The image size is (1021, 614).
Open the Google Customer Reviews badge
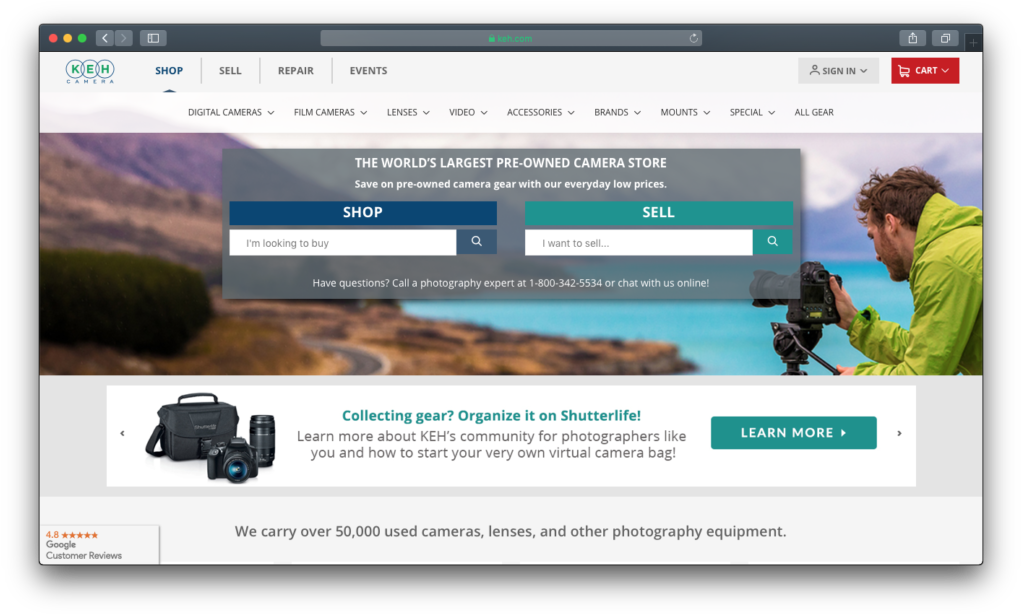[99, 544]
